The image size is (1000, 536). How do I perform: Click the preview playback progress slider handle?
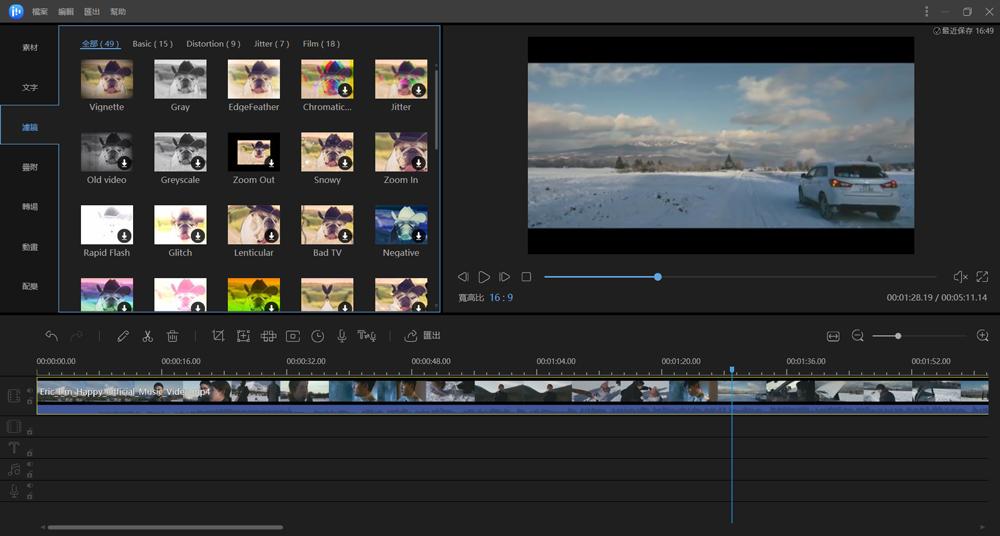(657, 277)
